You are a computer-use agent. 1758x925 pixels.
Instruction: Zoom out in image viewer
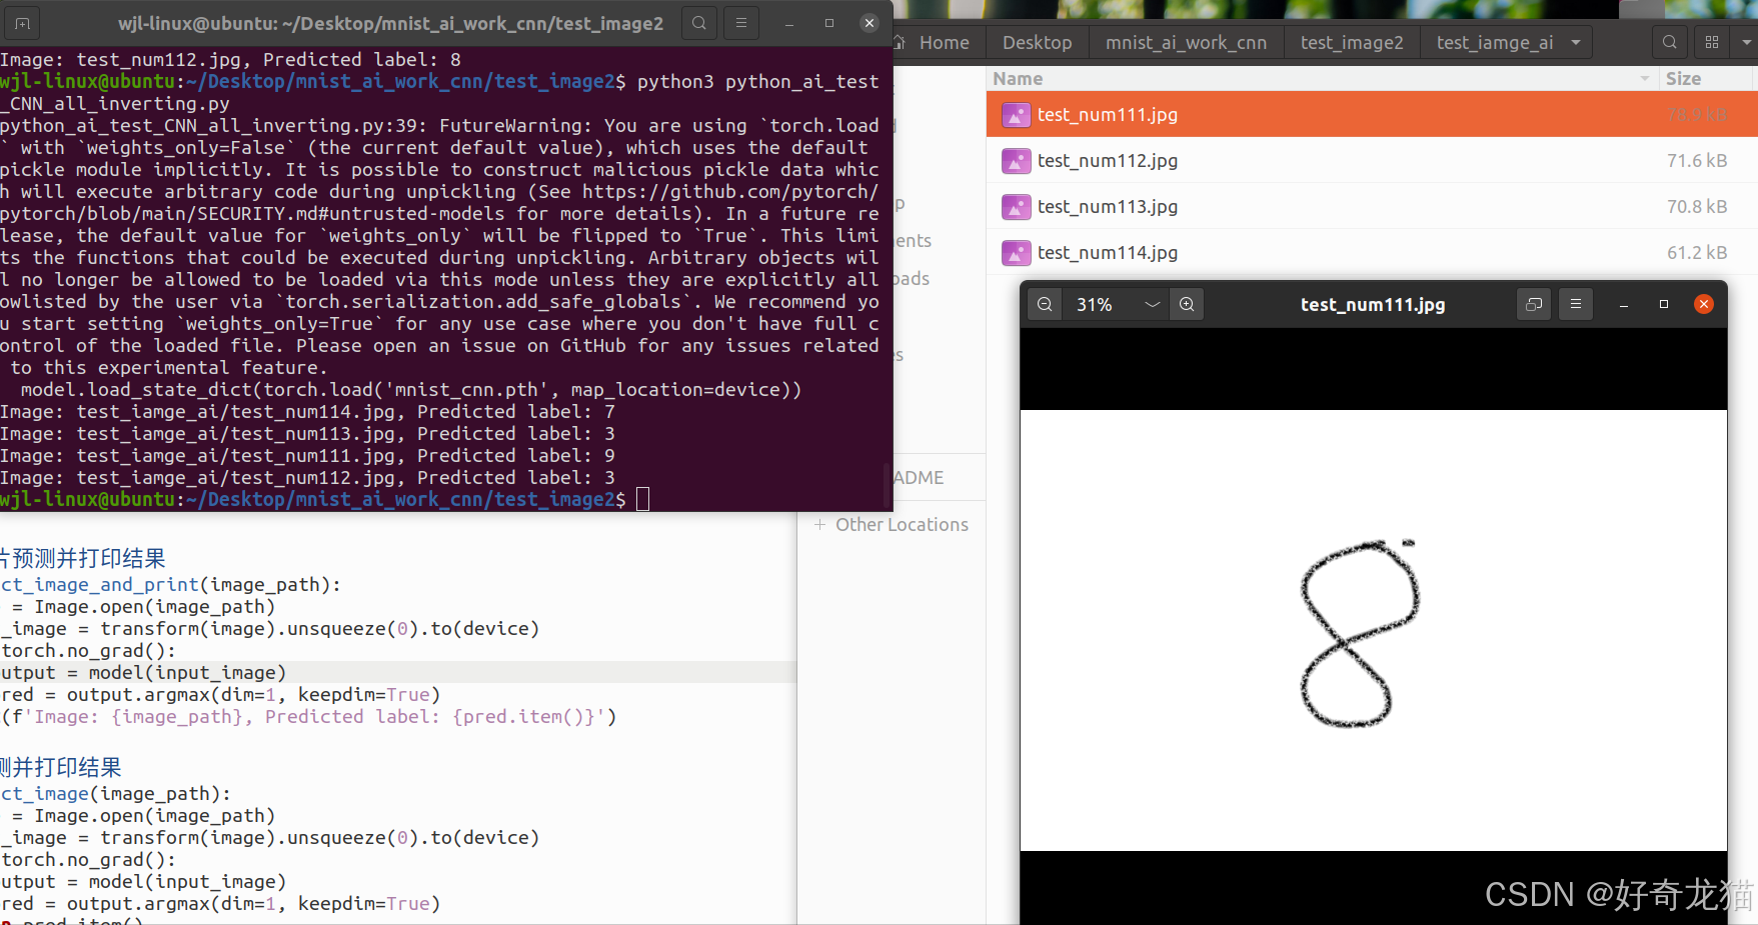(1045, 304)
